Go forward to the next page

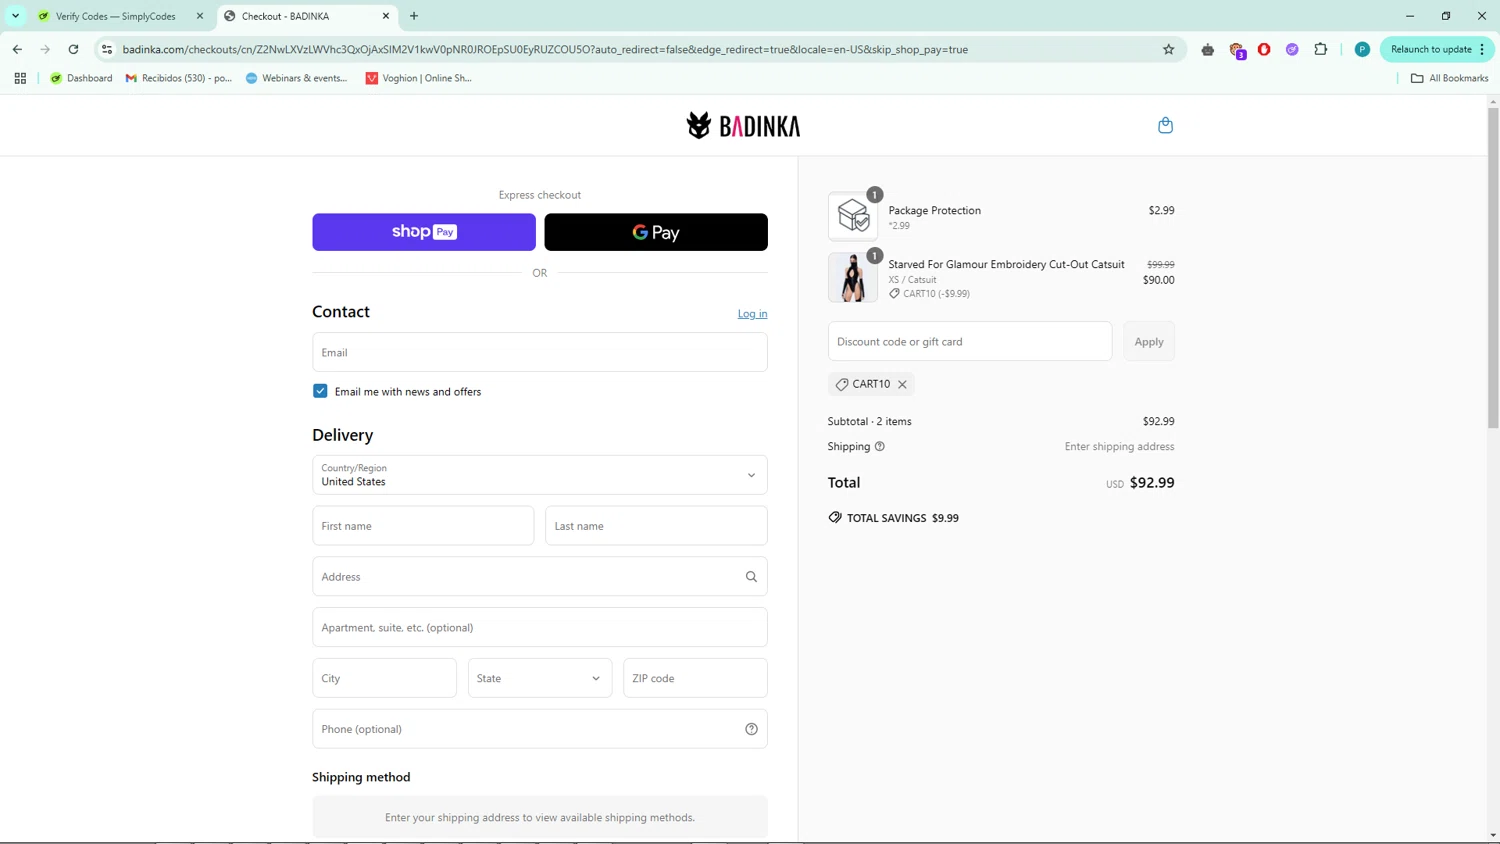tap(45, 49)
